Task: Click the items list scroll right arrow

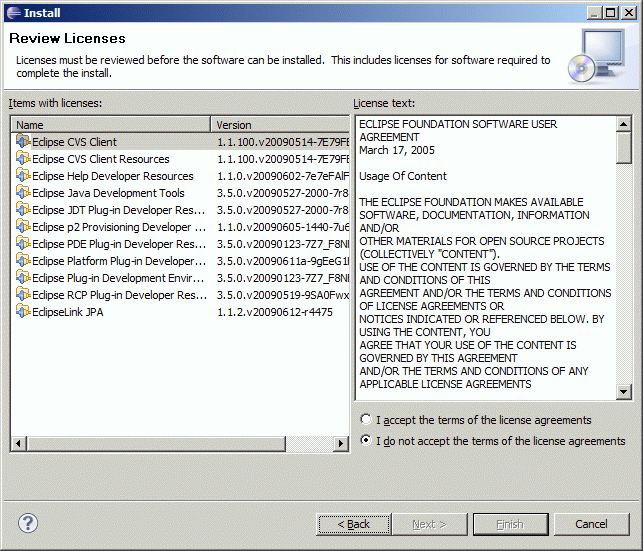Action: tap(341, 443)
